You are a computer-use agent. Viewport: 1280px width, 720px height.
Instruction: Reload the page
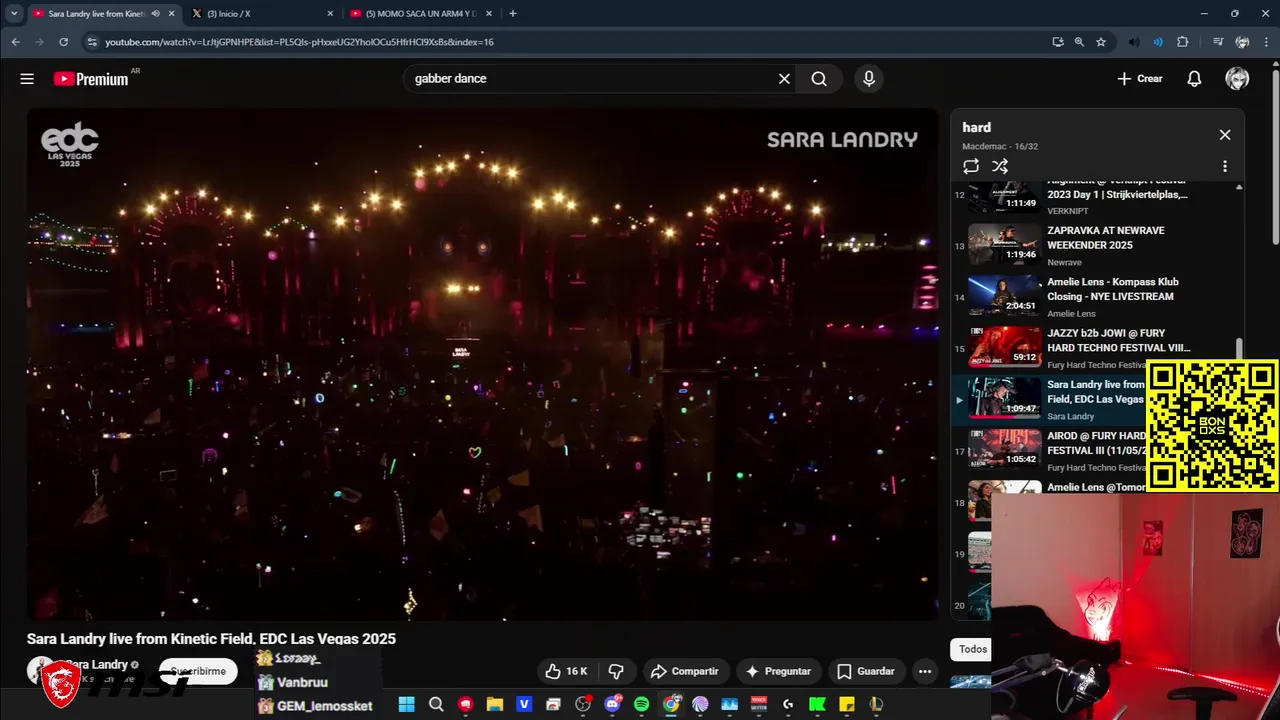coord(63,42)
